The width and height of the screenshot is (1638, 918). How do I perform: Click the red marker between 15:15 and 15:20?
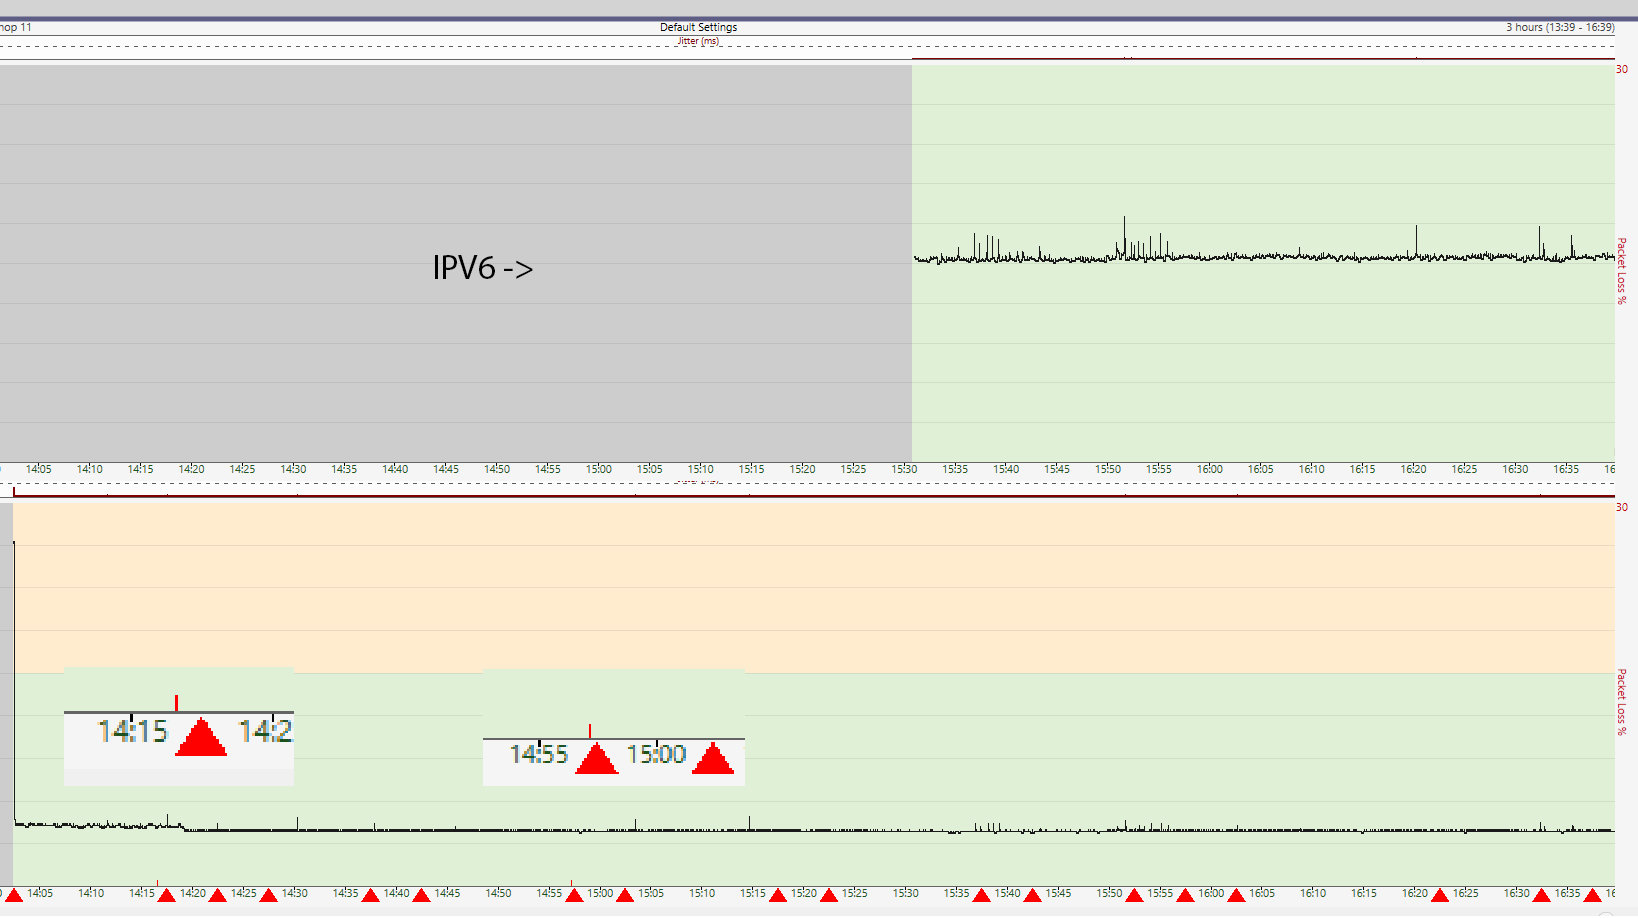tap(778, 895)
